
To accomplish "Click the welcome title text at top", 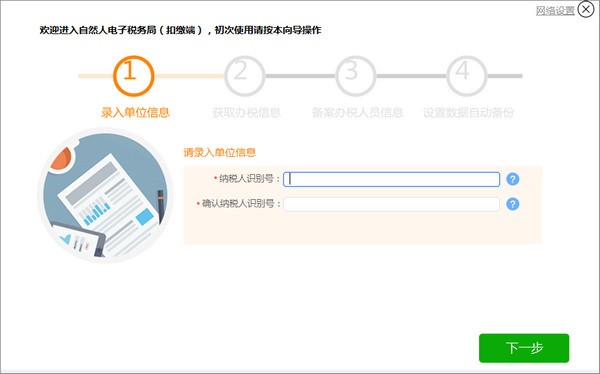I will tap(180, 30).
